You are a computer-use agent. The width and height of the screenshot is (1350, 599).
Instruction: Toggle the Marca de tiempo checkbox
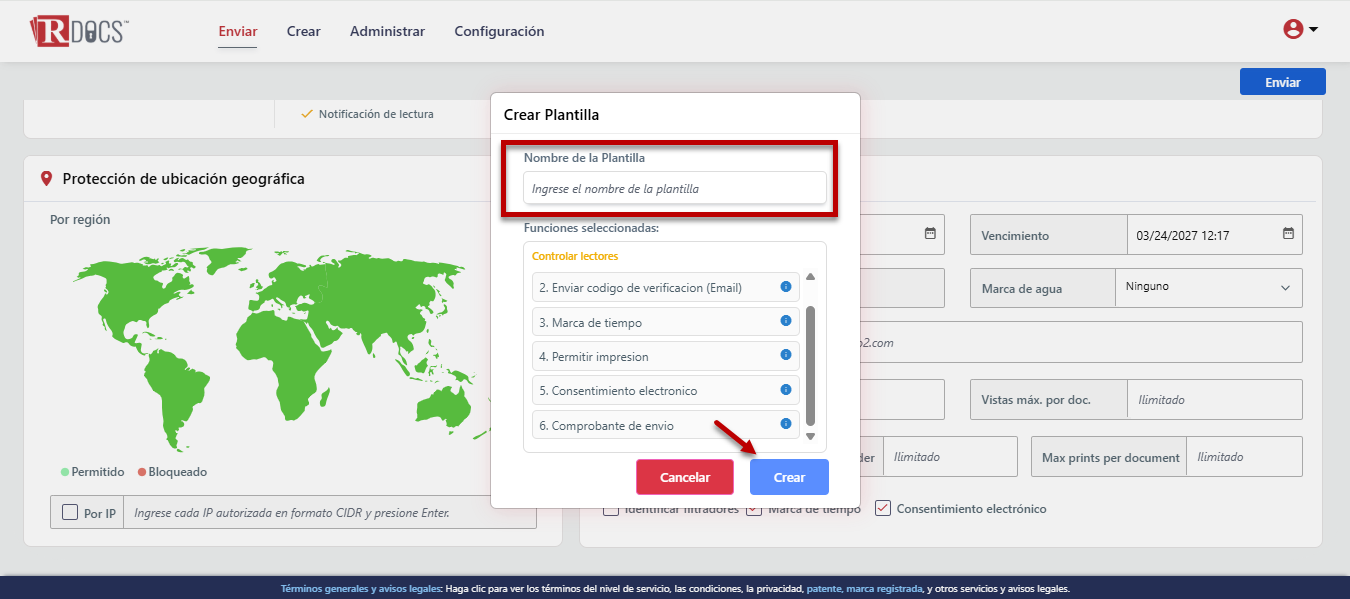pyautogui.click(x=754, y=509)
